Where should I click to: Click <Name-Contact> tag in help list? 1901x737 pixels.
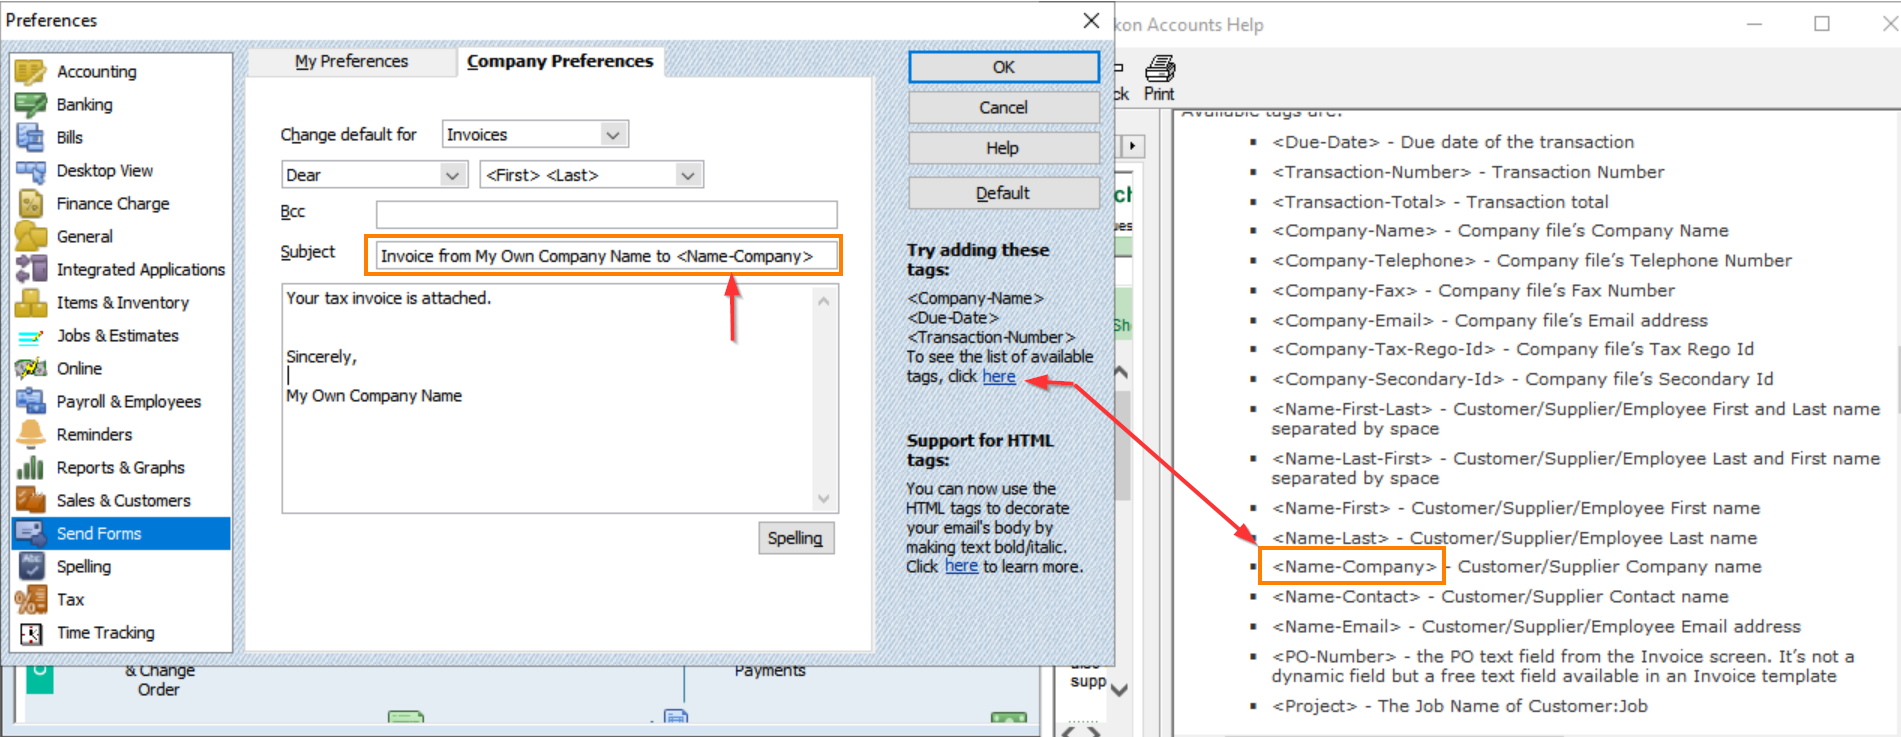(x=1346, y=596)
